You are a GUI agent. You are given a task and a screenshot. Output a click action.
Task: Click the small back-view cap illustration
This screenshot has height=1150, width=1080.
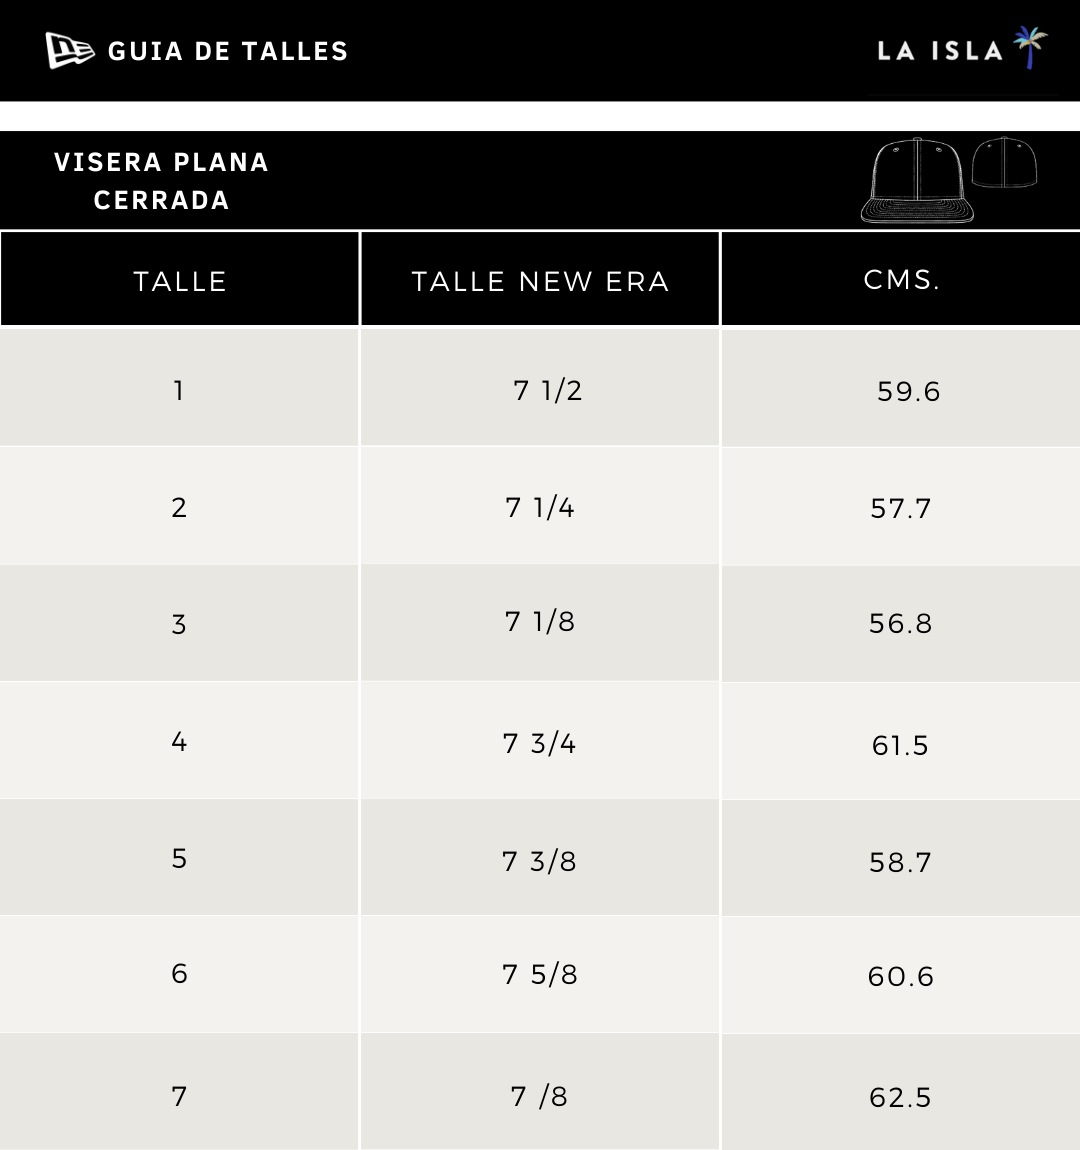(1004, 162)
